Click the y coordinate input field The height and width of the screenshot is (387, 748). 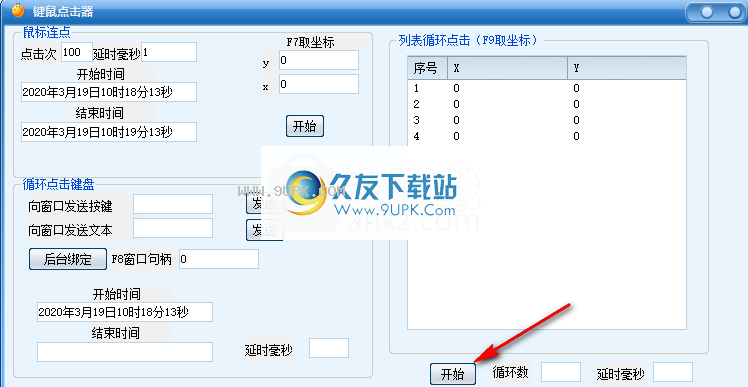click(319, 60)
